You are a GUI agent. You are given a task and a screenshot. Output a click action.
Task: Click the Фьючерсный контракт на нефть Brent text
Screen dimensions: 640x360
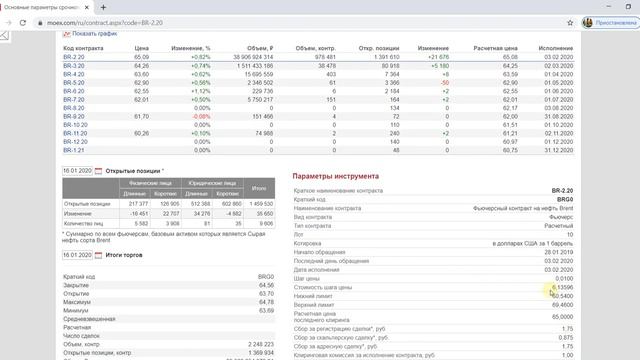click(x=523, y=208)
